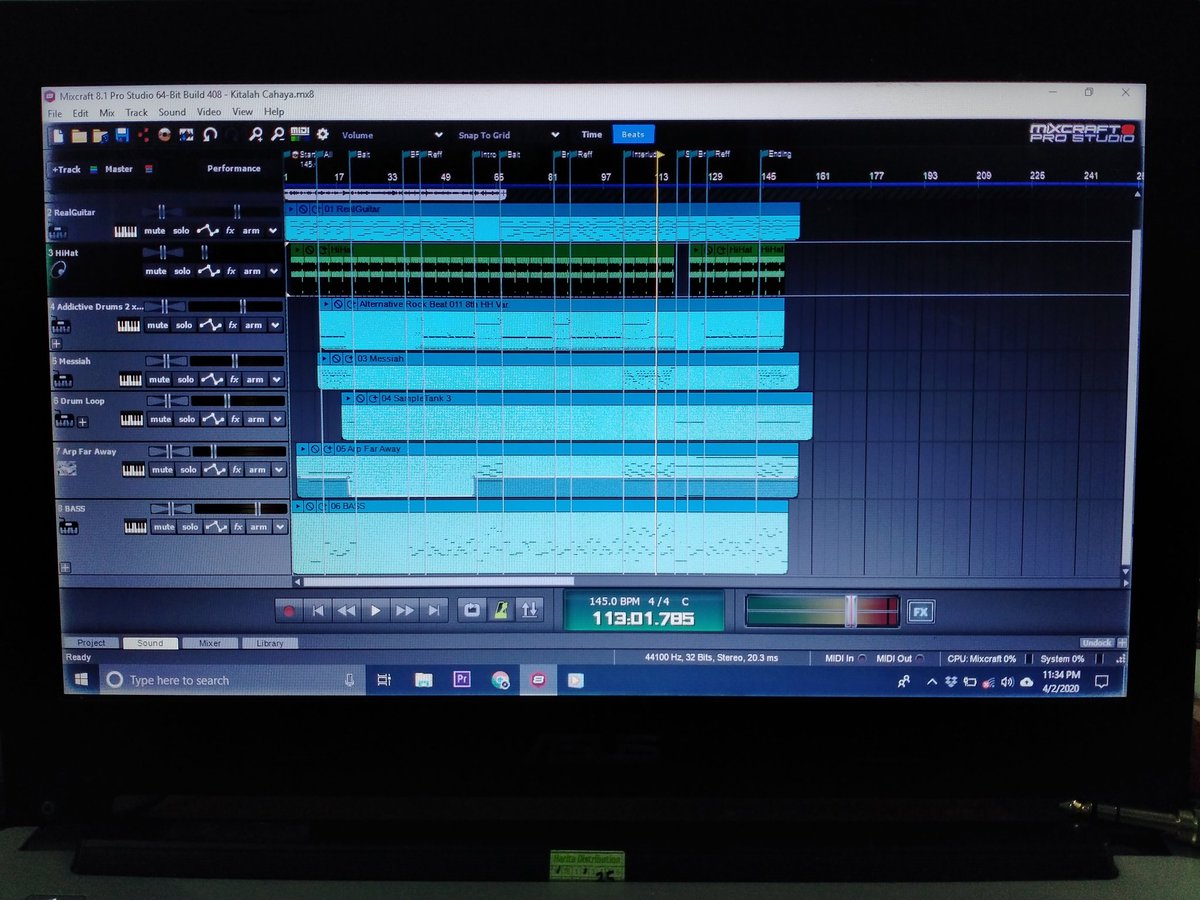Click the Ending timeline marker
The height and width of the screenshot is (900, 1200).
click(x=778, y=154)
